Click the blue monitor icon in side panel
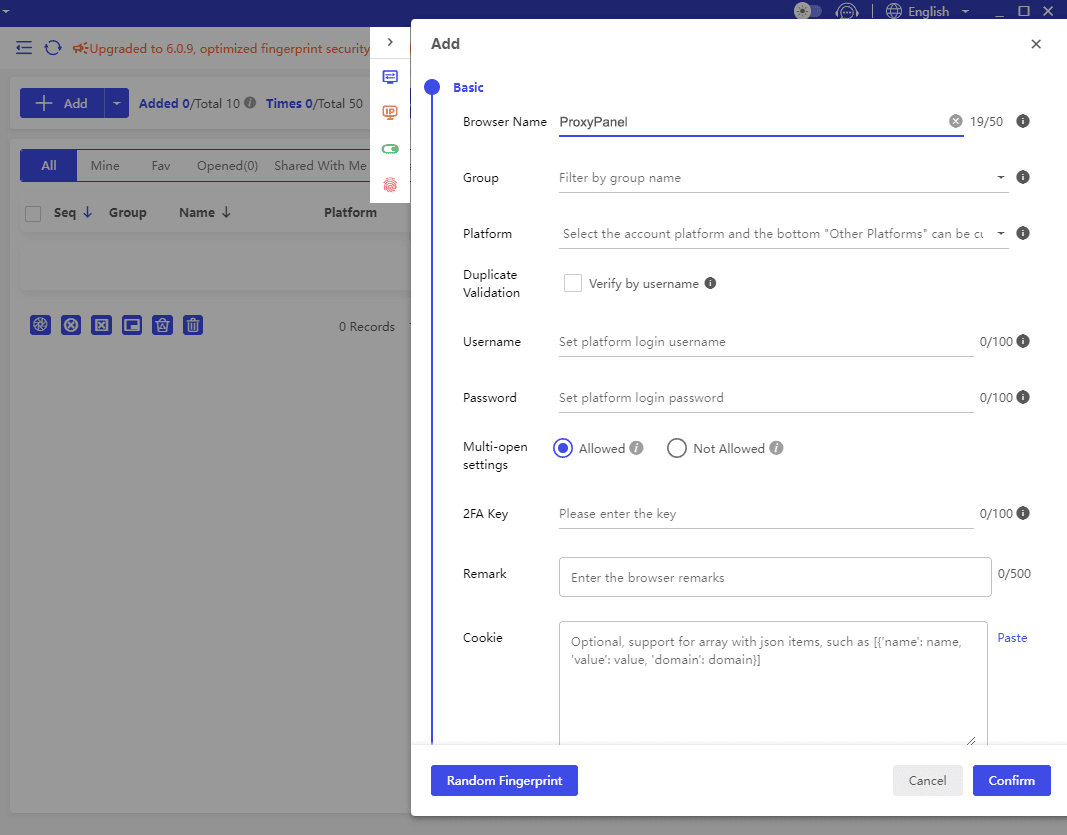1067x835 pixels. pyautogui.click(x=390, y=77)
